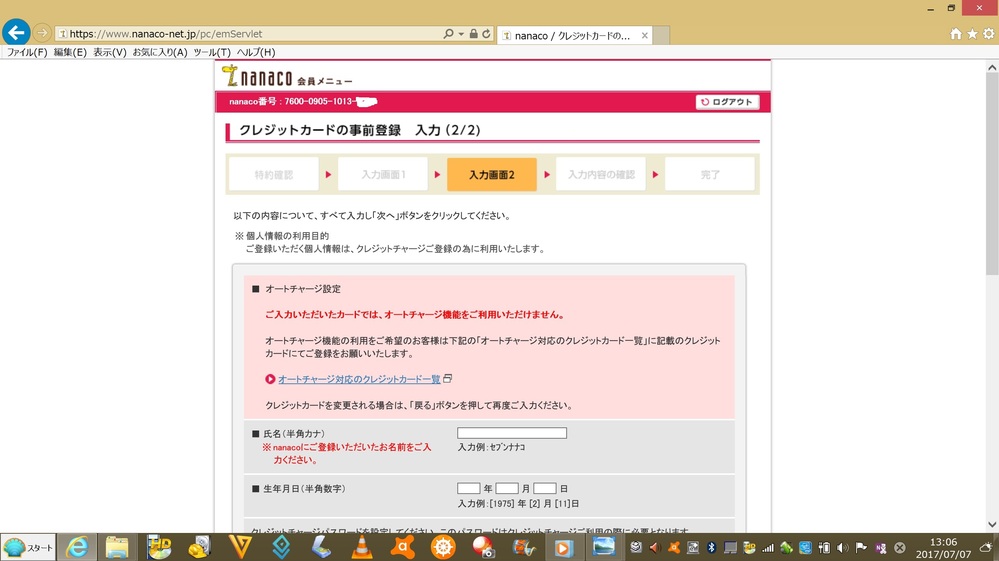The height and width of the screenshot is (561, 999).
Task: Click the birth year (年) input box
Action: pyautogui.click(x=468, y=488)
